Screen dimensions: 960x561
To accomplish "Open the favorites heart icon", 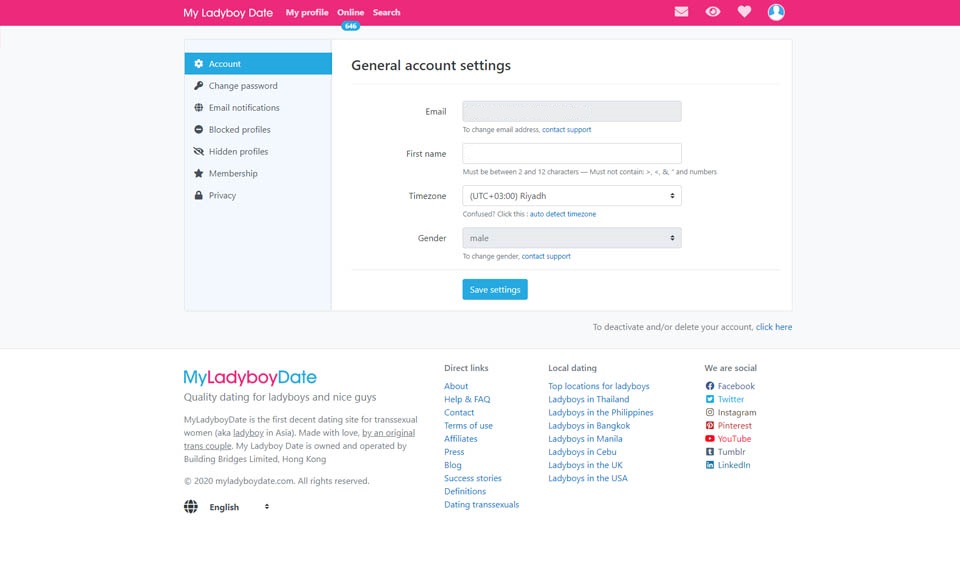I will (744, 12).
